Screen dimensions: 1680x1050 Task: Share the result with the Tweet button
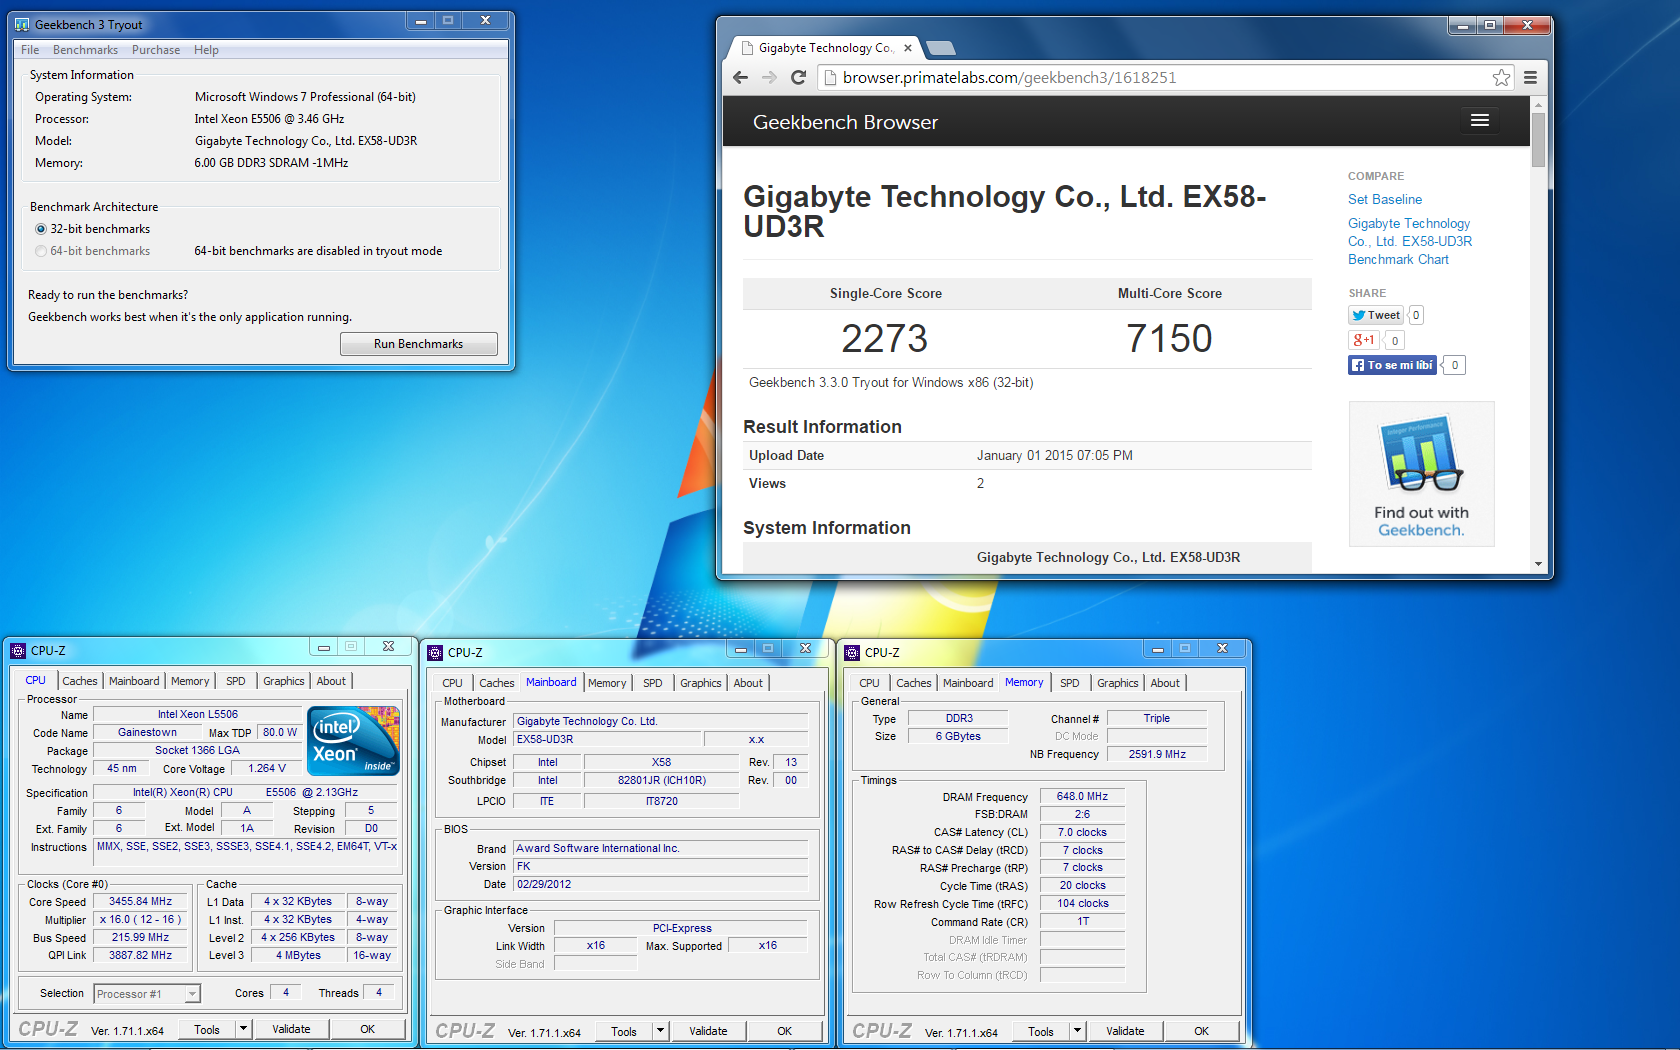pyautogui.click(x=1376, y=315)
